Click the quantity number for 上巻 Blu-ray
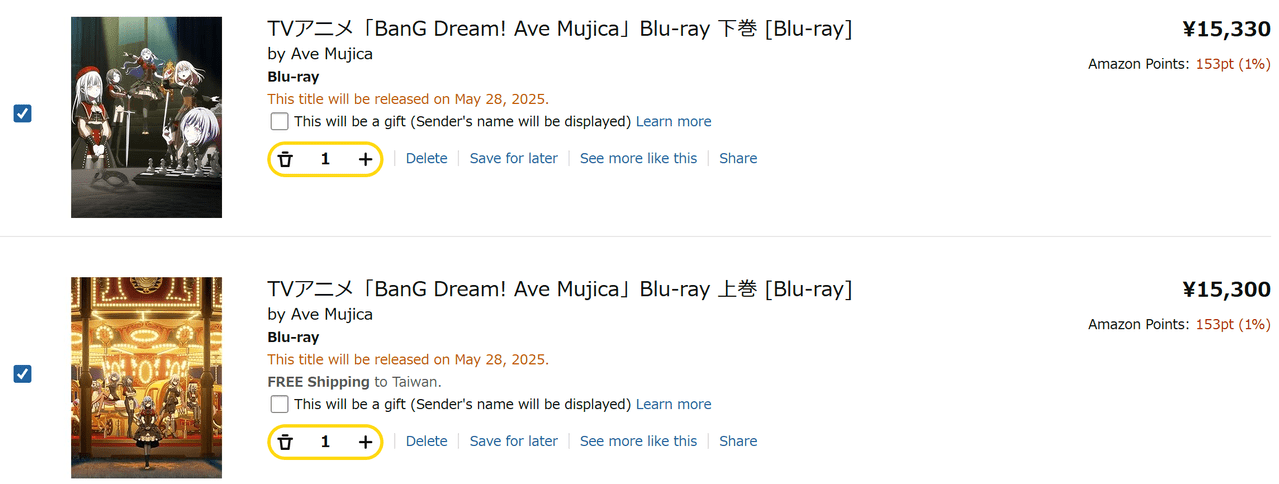This screenshot has height=484, width=1279. tap(325, 442)
